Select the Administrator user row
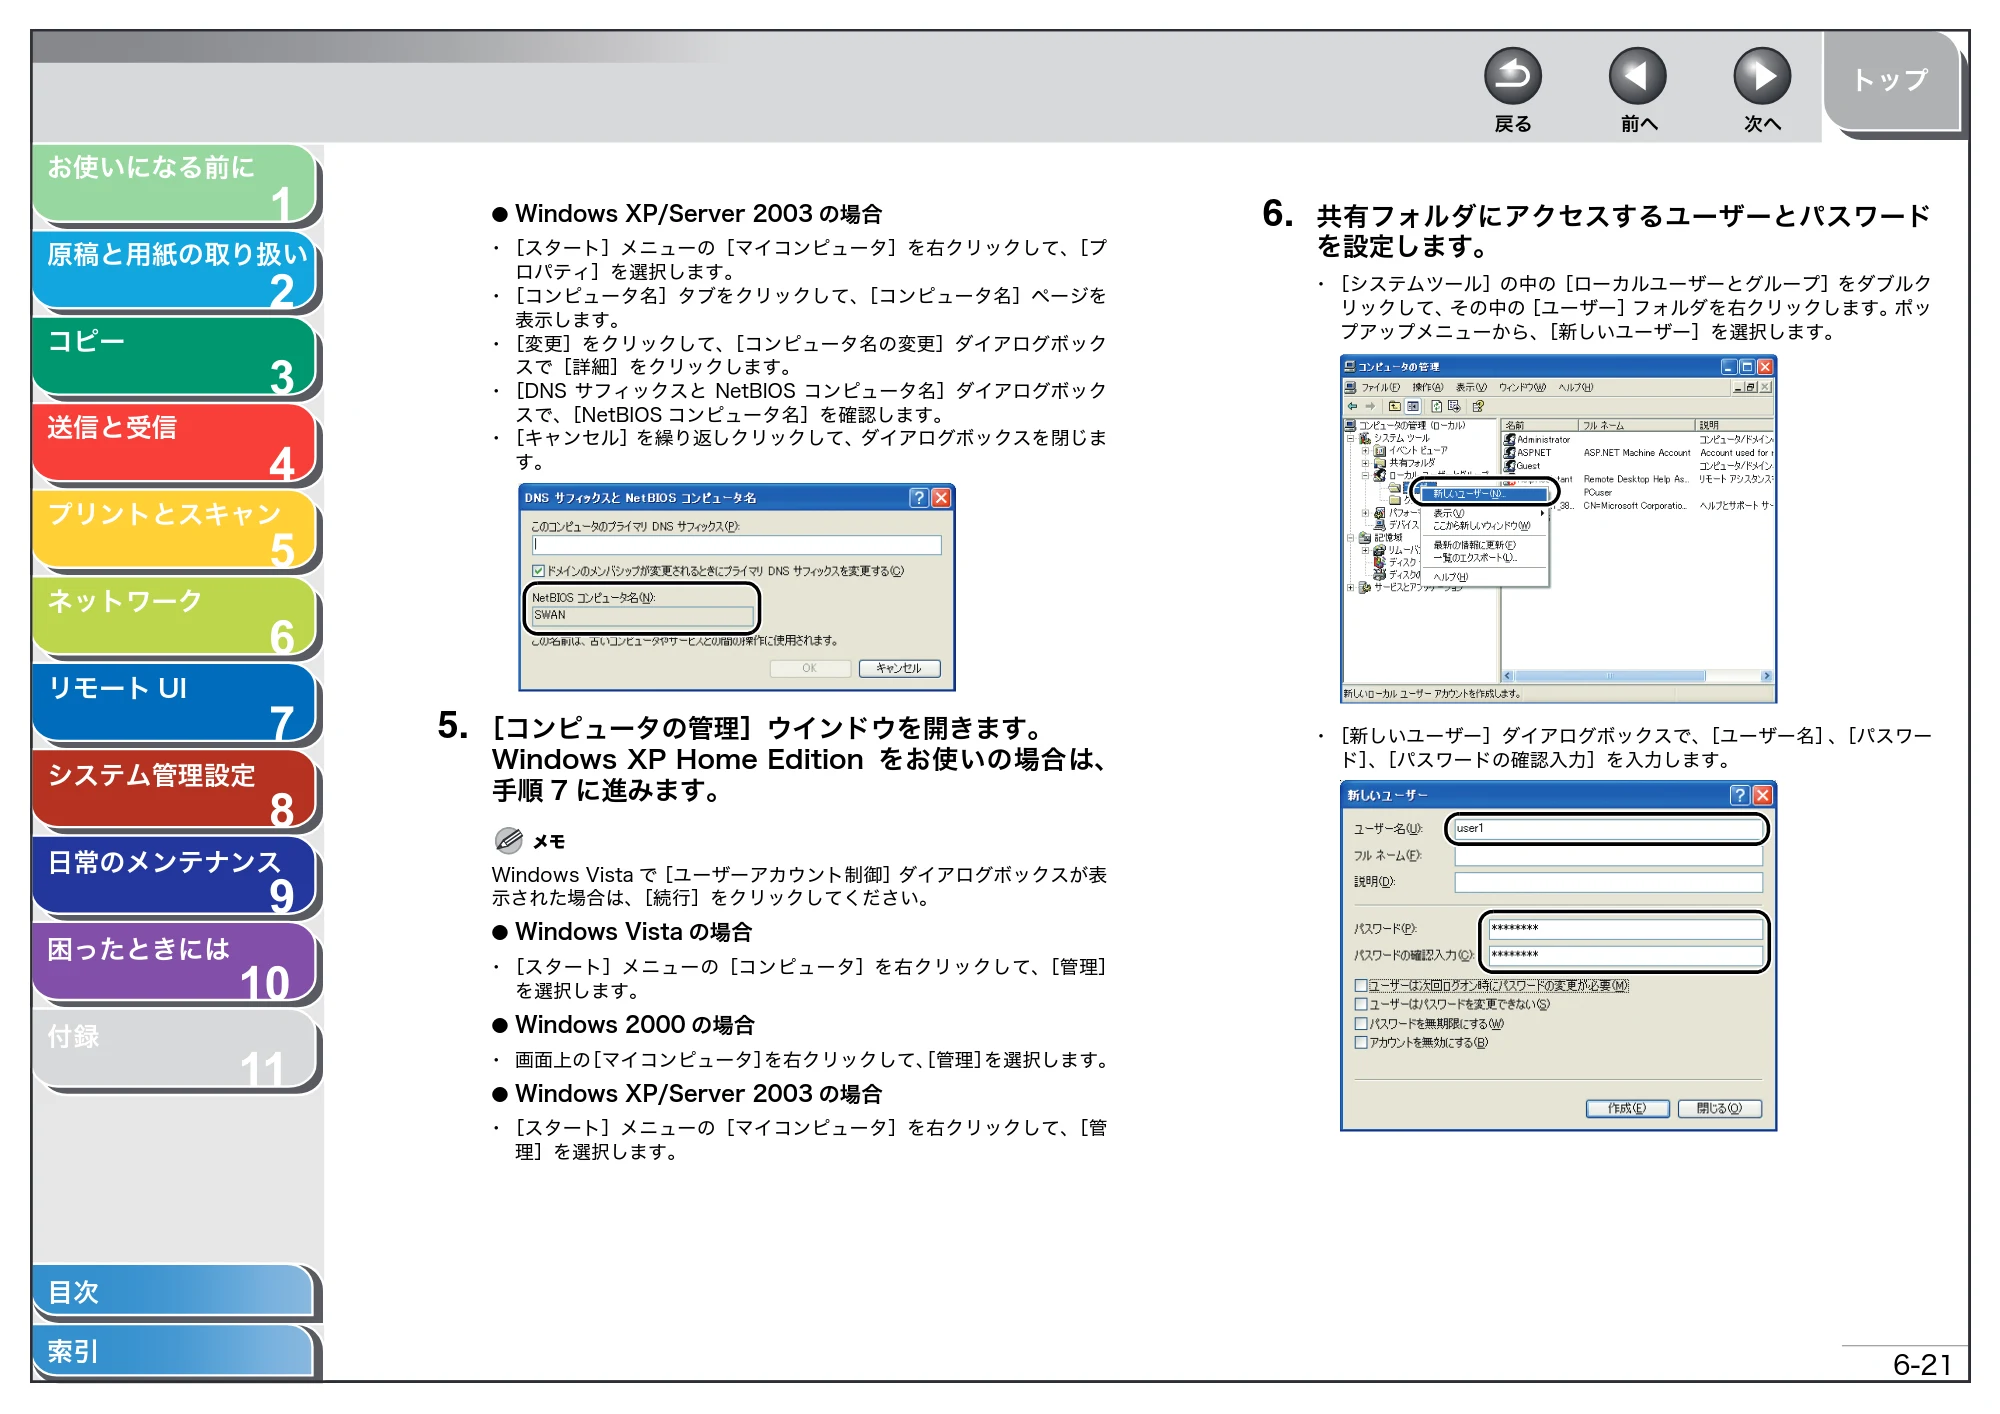Image resolution: width=2000 pixels, height=1414 pixels. (x=1538, y=440)
